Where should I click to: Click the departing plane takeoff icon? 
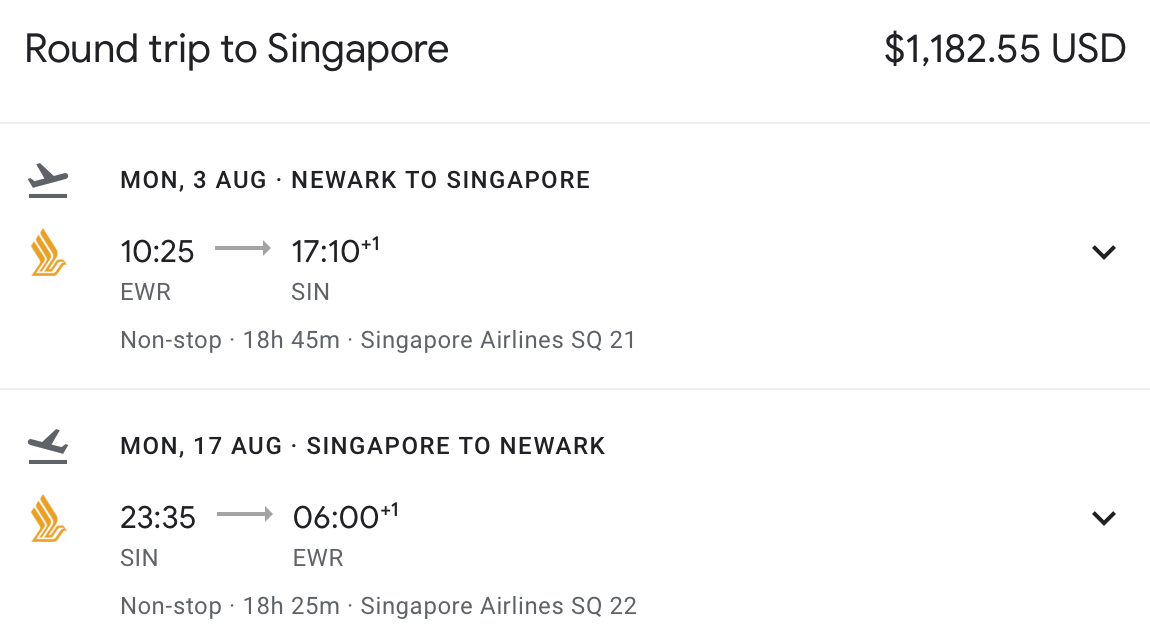coord(47,181)
